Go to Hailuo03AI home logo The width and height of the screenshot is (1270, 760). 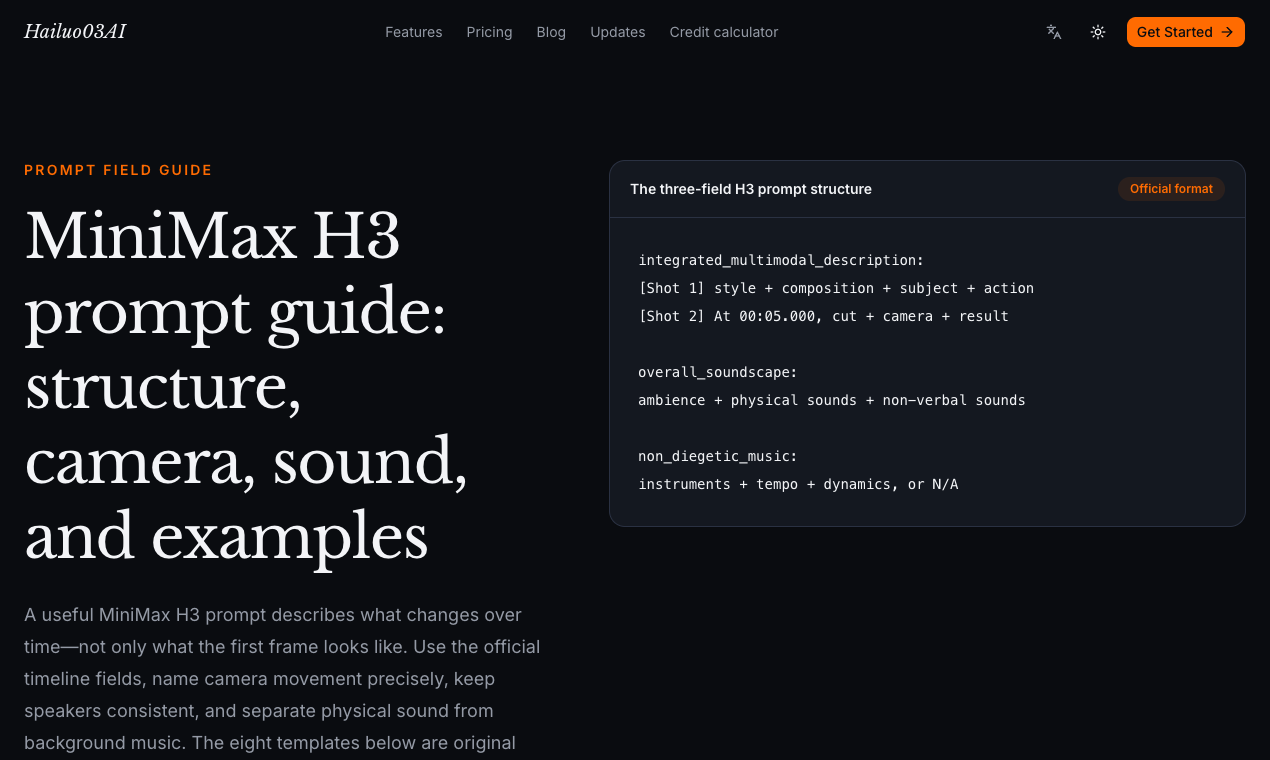(75, 32)
